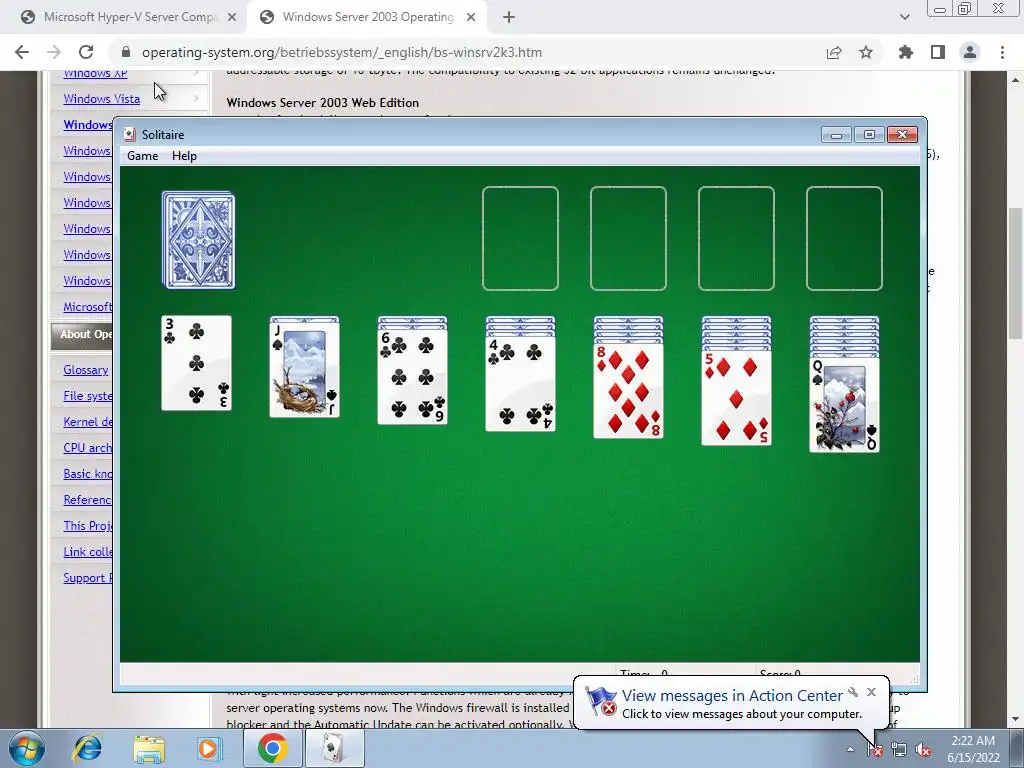Switch to Solitaire taskbar button
This screenshot has height=768, width=1024.
[x=334, y=748]
